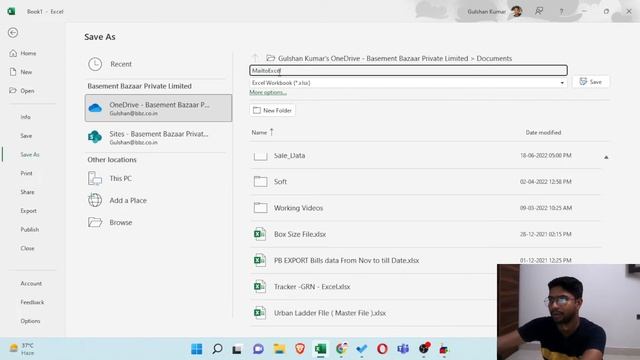
Task: Open the Home page in sidebar
Action: point(23,53)
